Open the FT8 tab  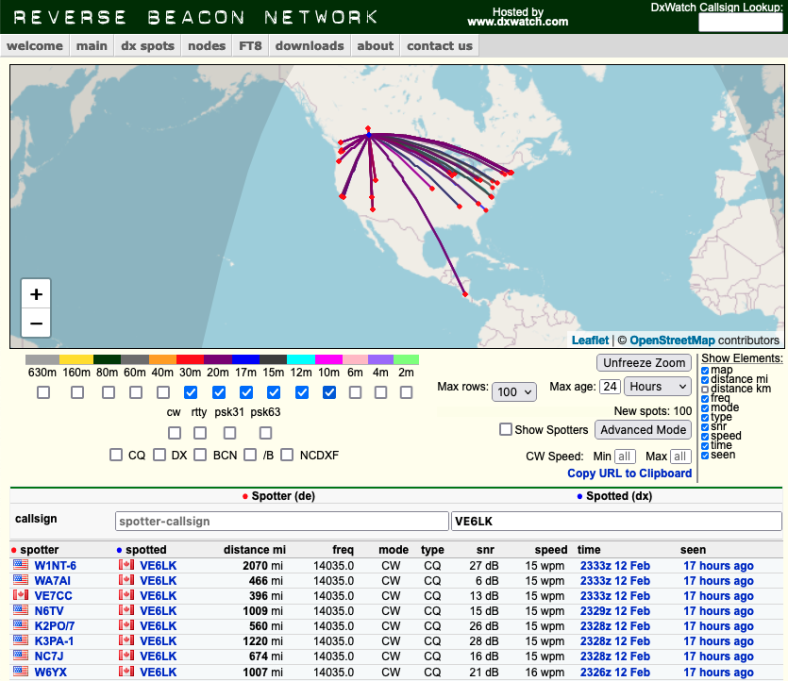click(x=250, y=46)
